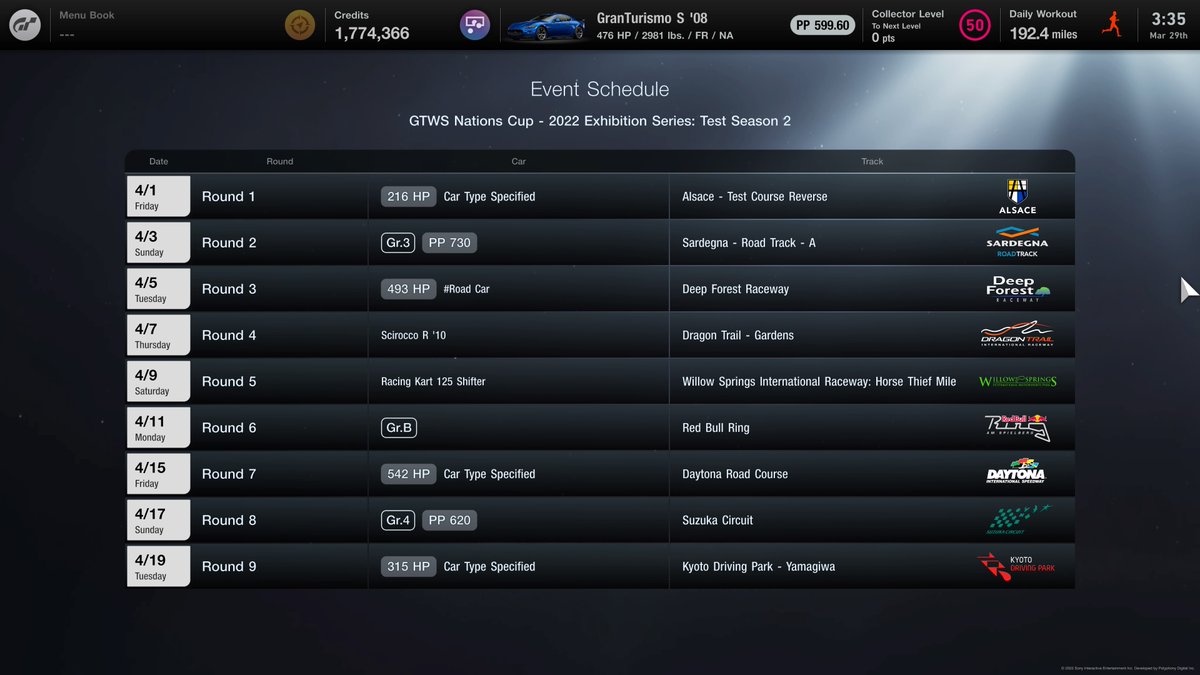1200x675 pixels.
Task: Select the 4/7 Thursday date tile
Action: click(x=158, y=335)
